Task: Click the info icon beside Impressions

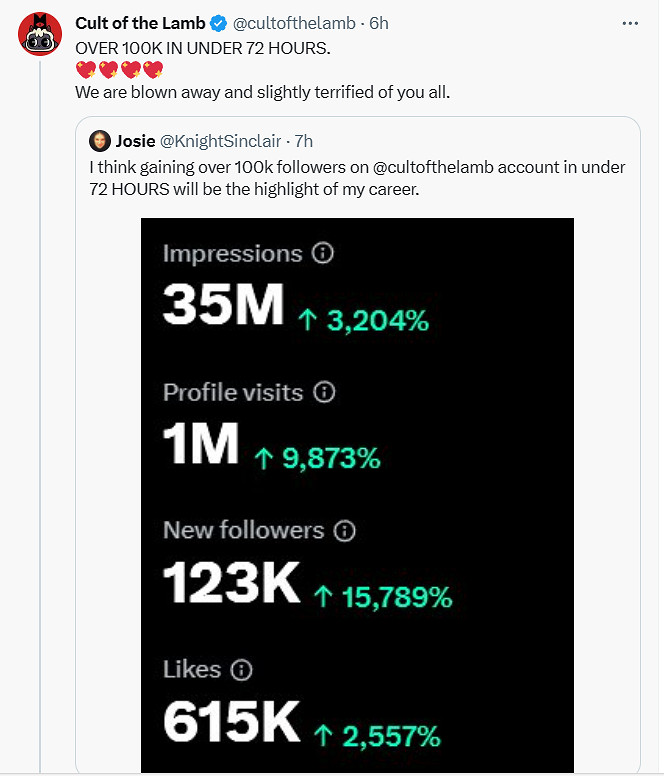Action: point(322,254)
